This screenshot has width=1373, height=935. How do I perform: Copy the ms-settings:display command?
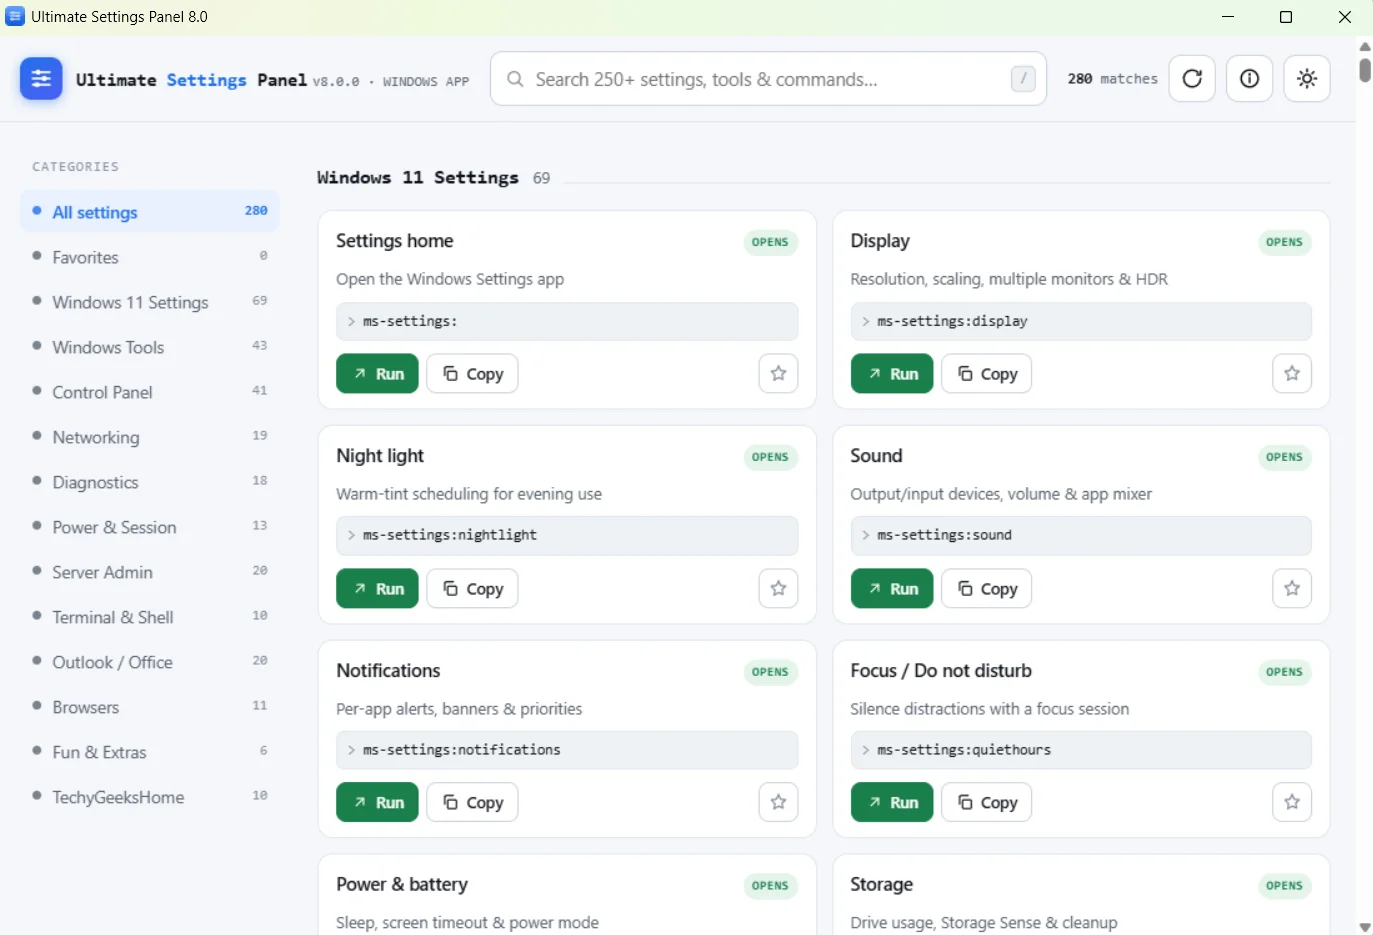pyautogui.click(x=987, y=374)
